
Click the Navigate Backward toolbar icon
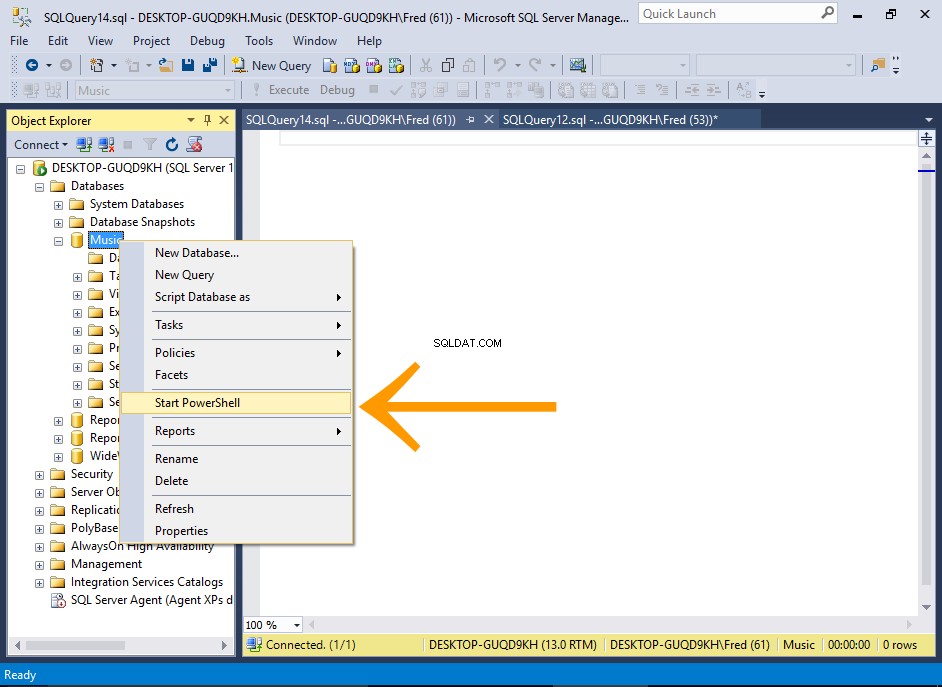pos(32,65)
